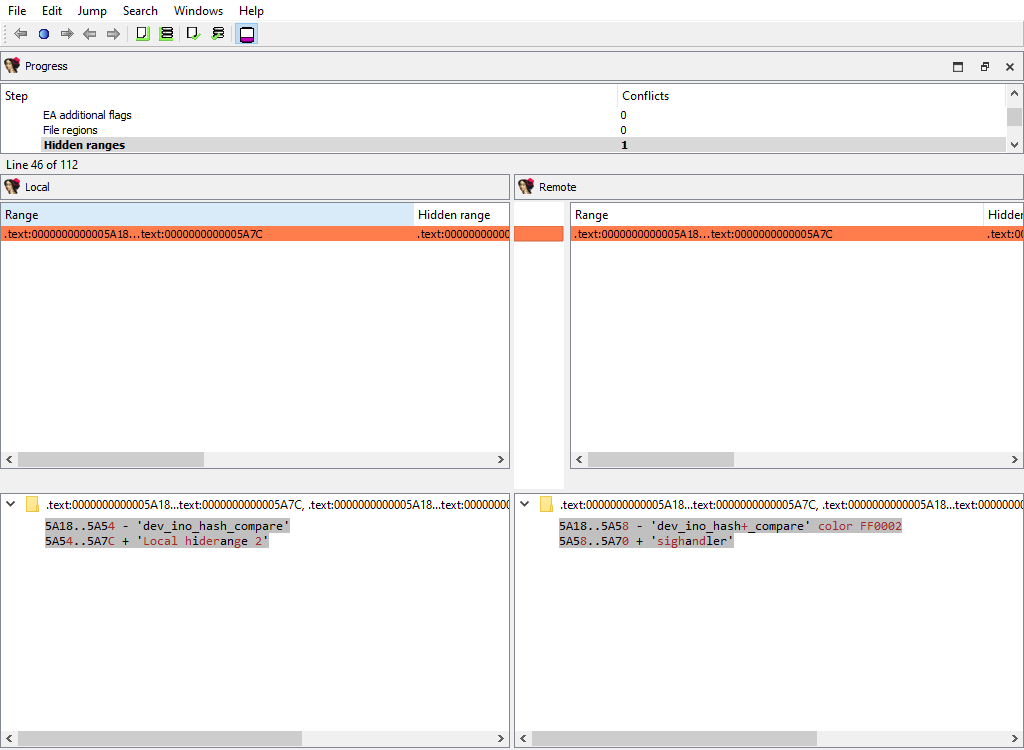Click the green single-page icon in toolbar
This screenshot has width=1024, height=750.
142,34
